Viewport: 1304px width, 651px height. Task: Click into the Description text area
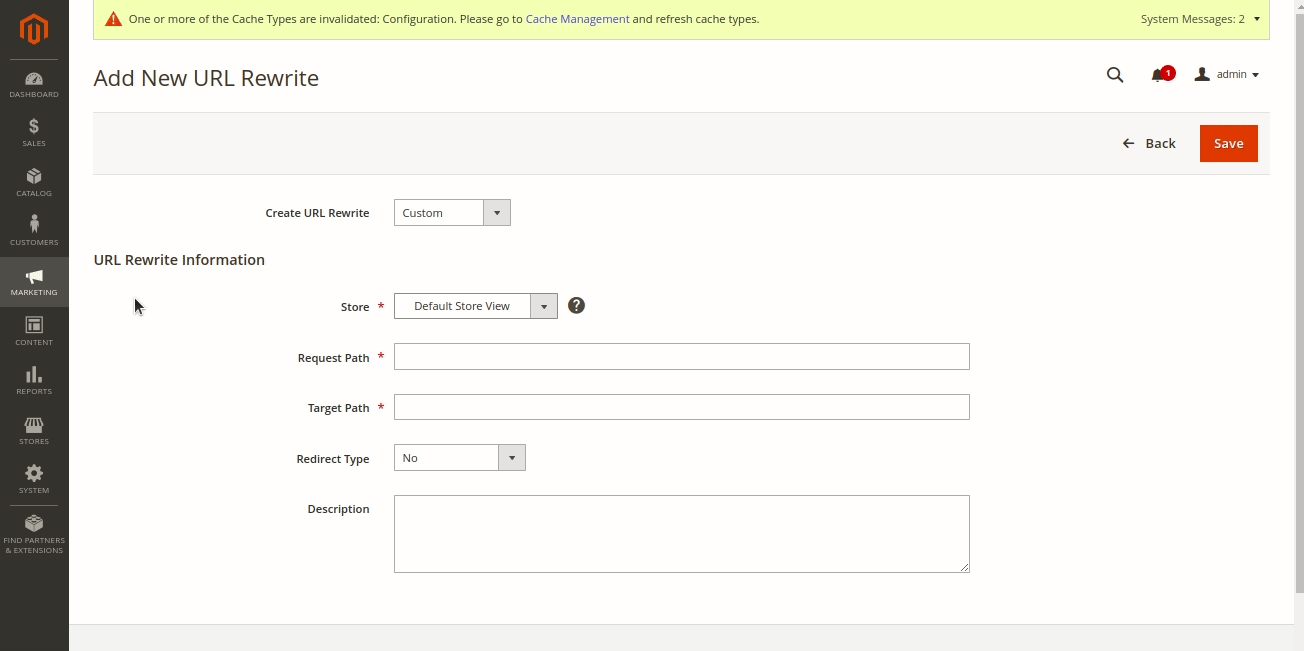(x=682, y=534)
